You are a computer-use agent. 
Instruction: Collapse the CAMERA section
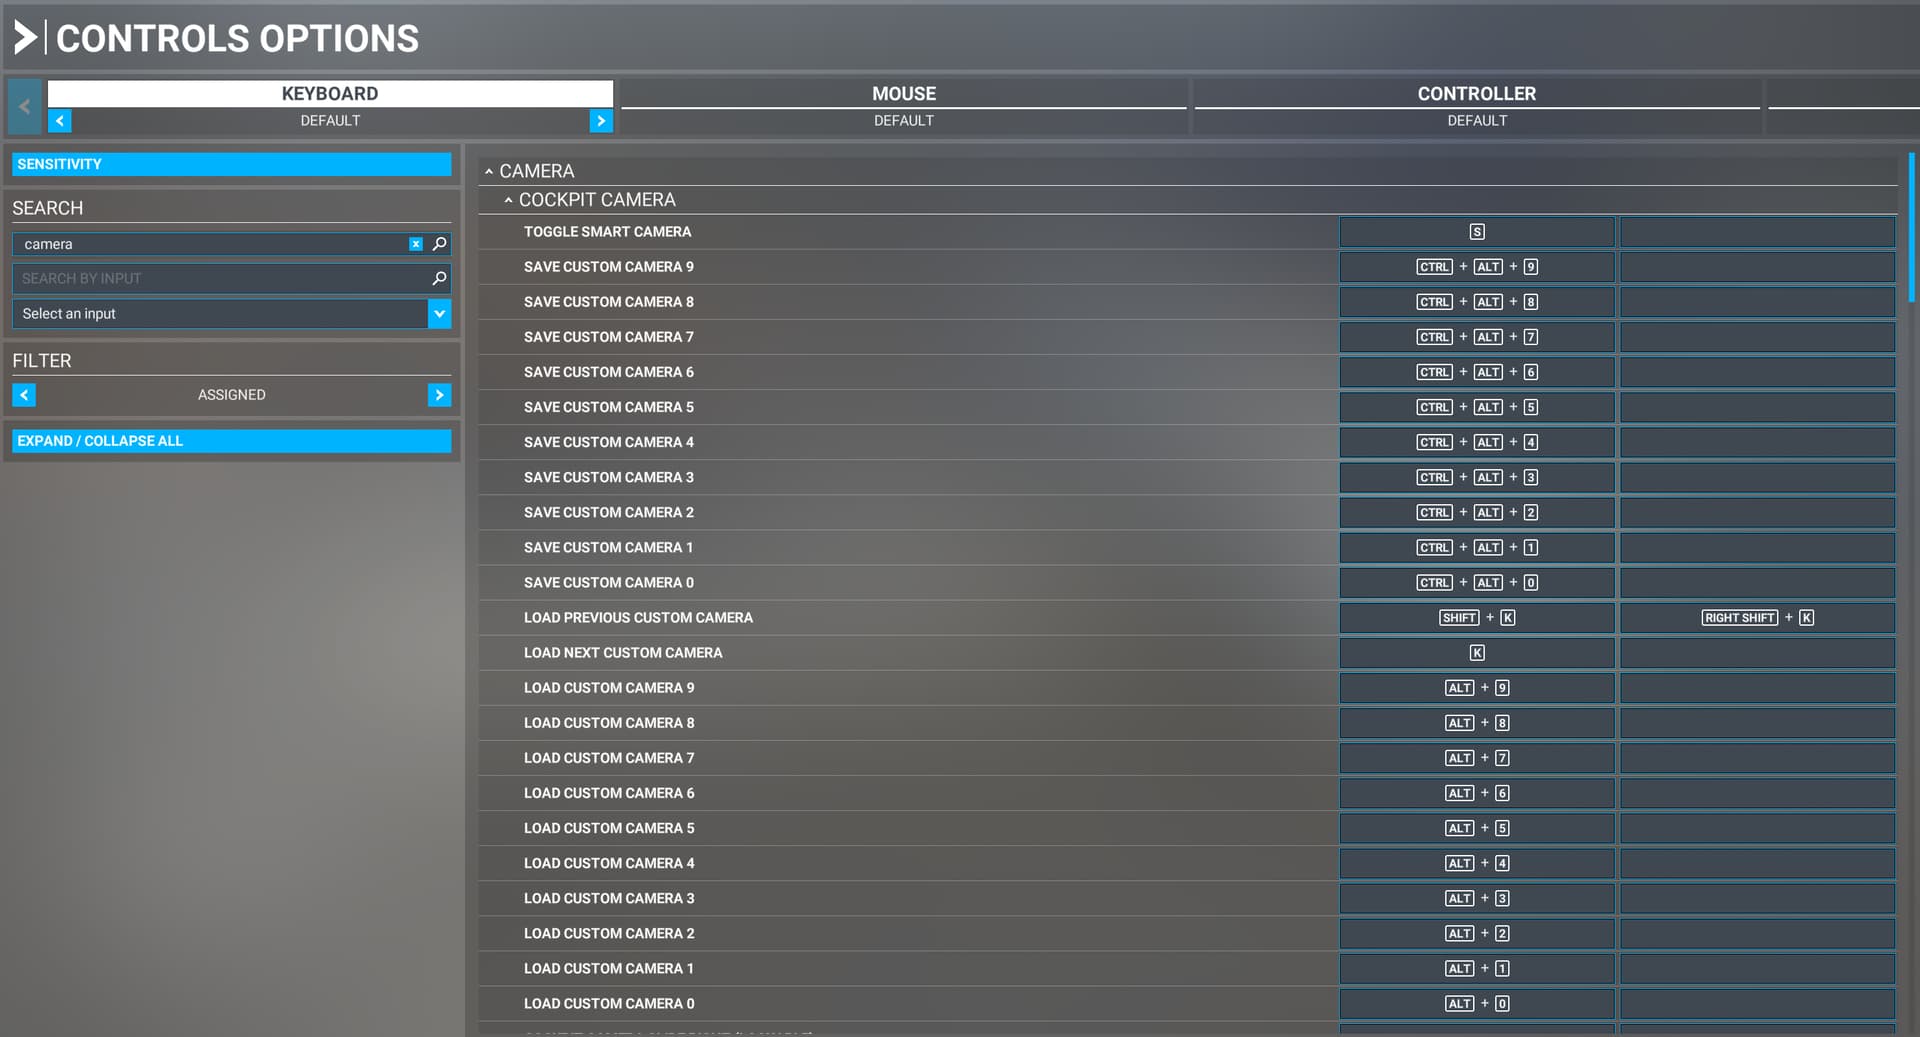pos(489,170)
